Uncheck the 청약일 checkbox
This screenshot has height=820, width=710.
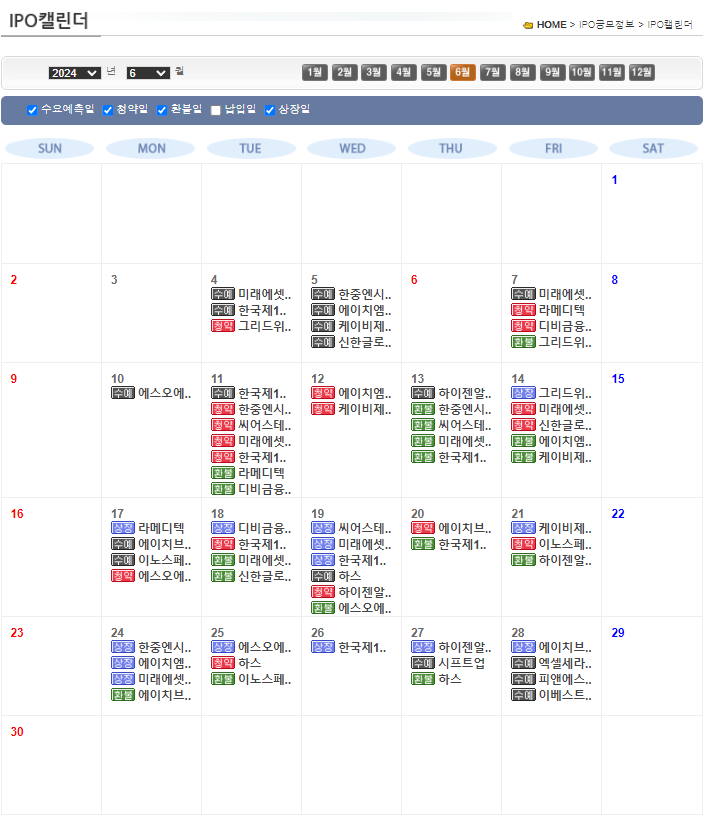[x=108, y=110]
